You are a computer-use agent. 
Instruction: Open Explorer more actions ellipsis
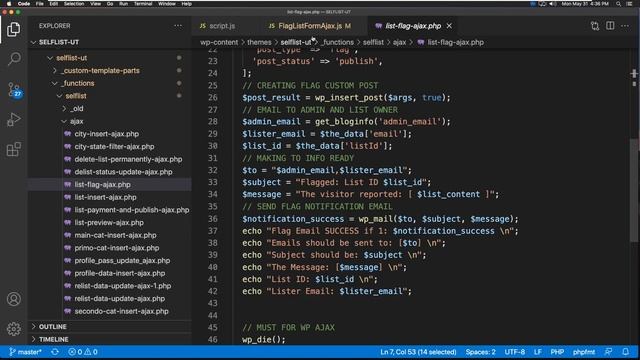(178, 26)
